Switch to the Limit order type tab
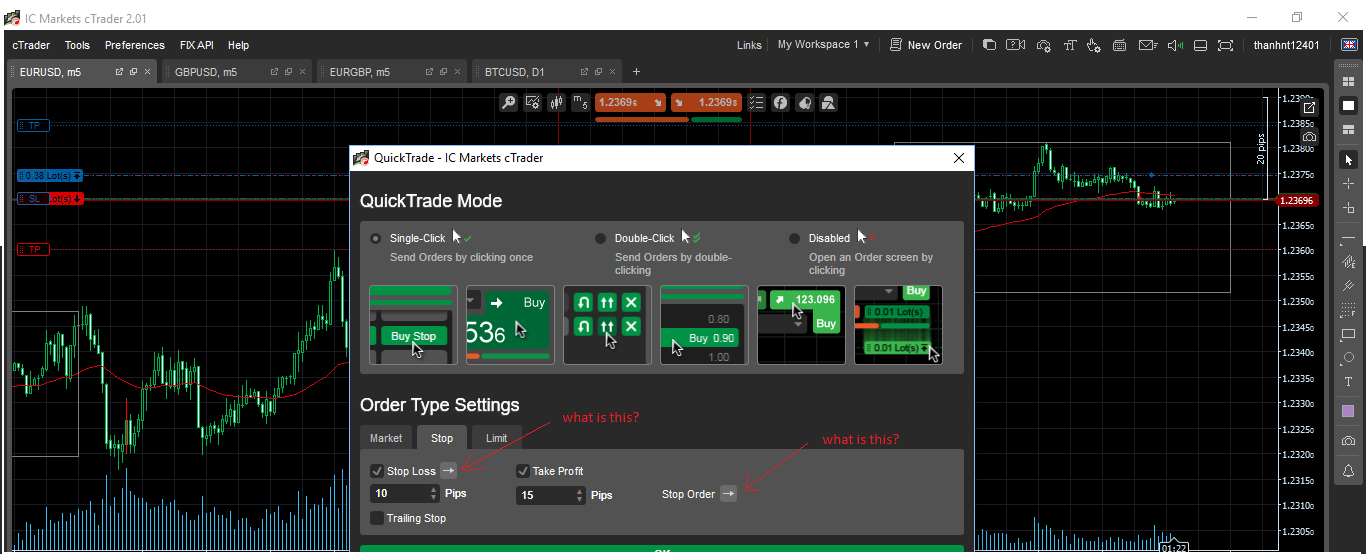The height and width of the screenshot is (554, 1366). [496, 438]
